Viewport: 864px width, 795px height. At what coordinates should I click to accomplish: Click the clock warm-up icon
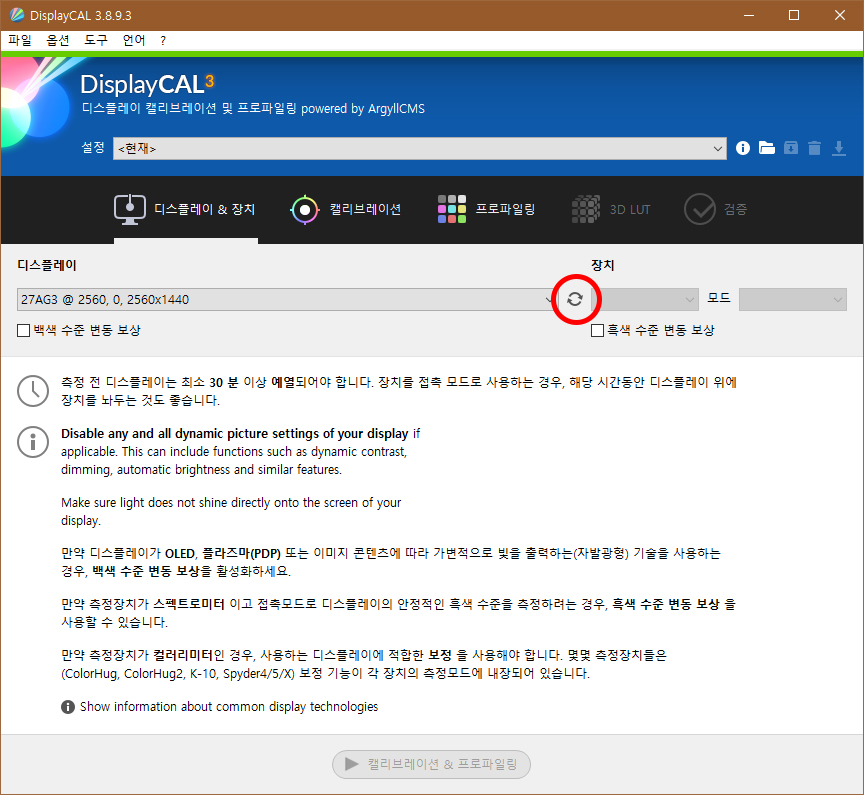click(33, 391)
